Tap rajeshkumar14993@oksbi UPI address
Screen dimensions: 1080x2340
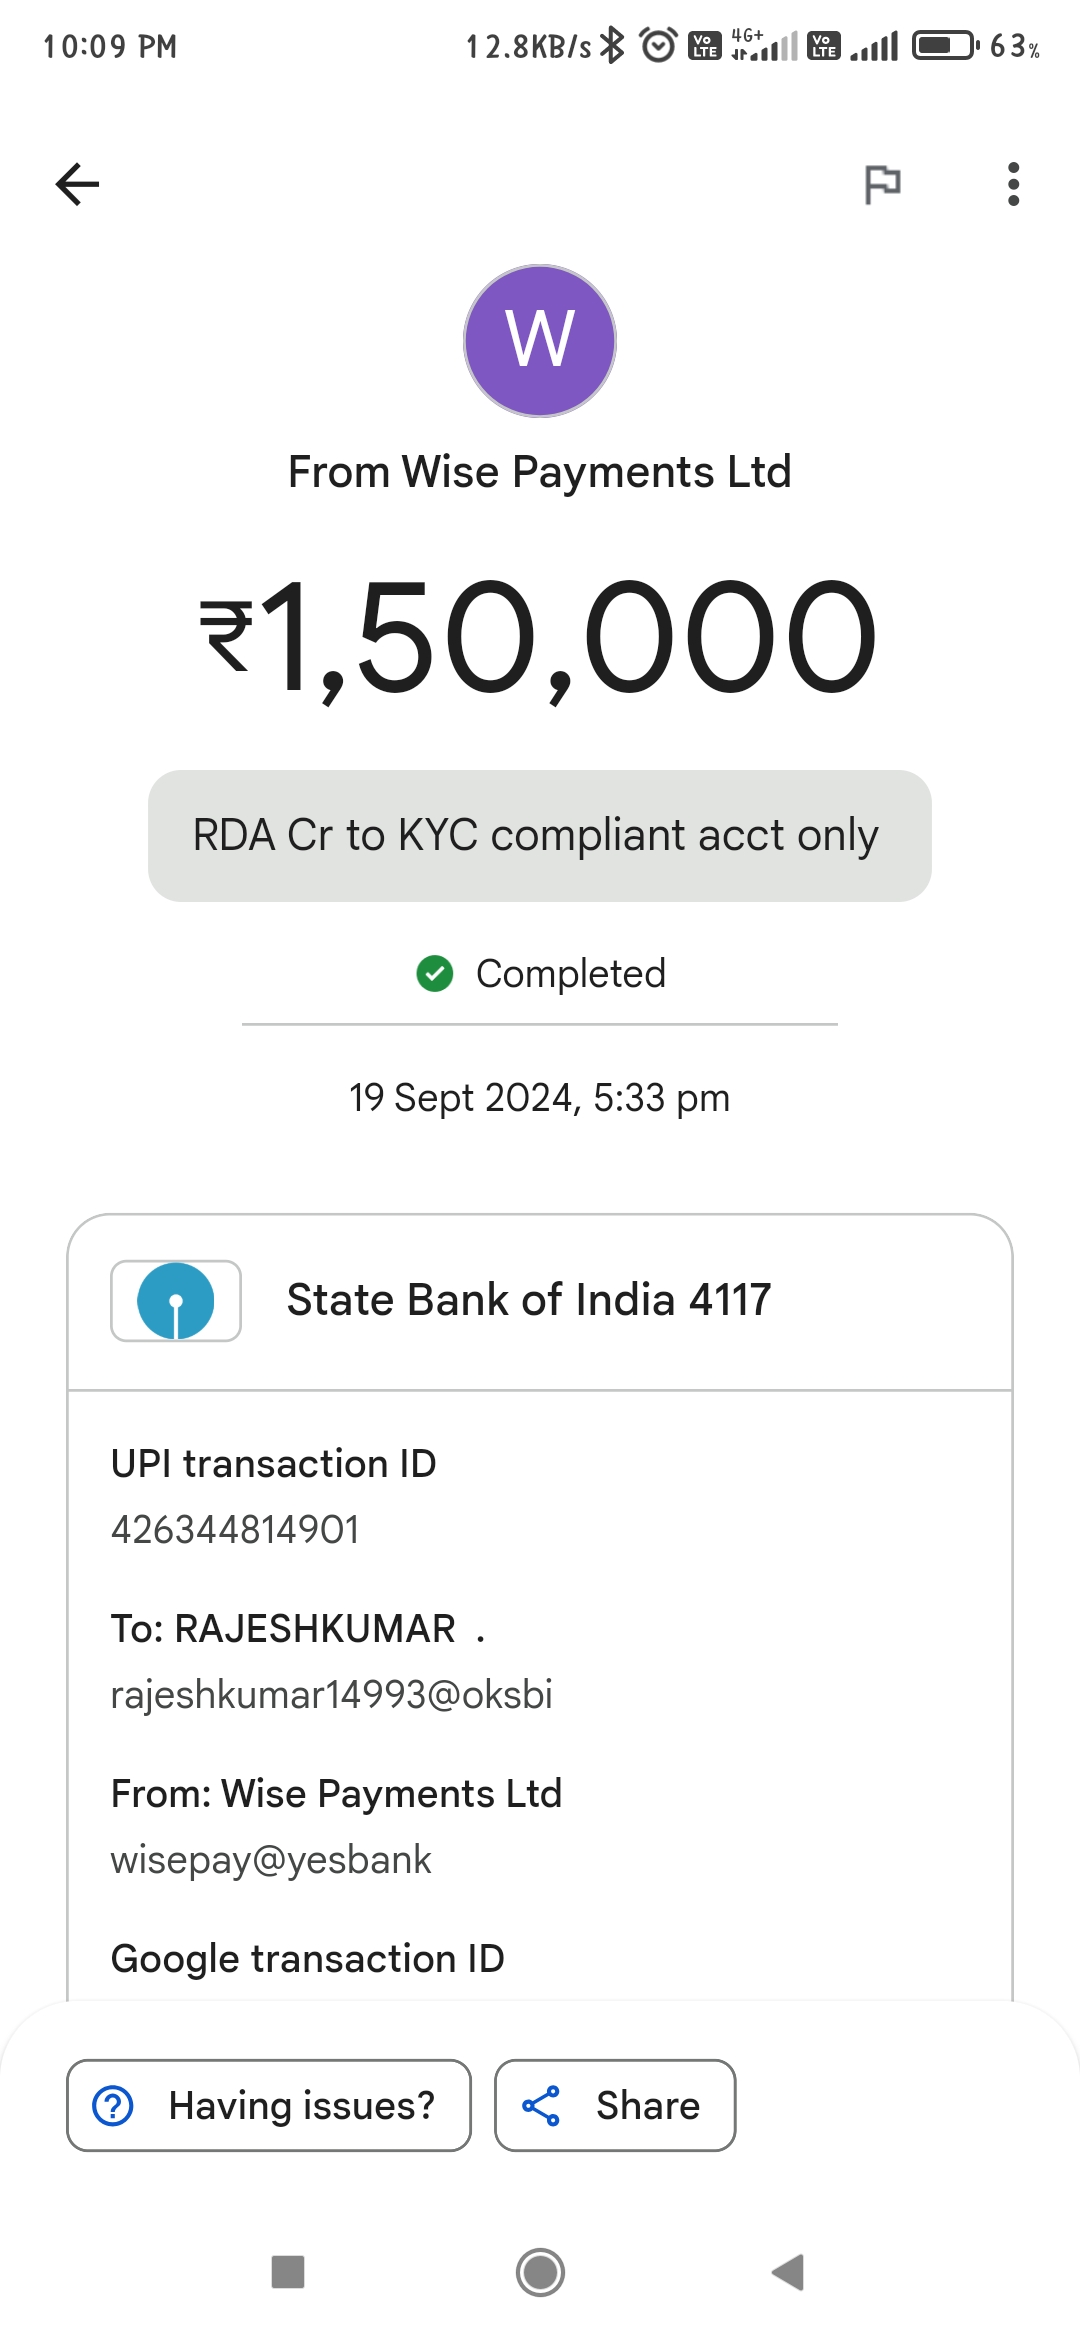(x=331, y=1694)
